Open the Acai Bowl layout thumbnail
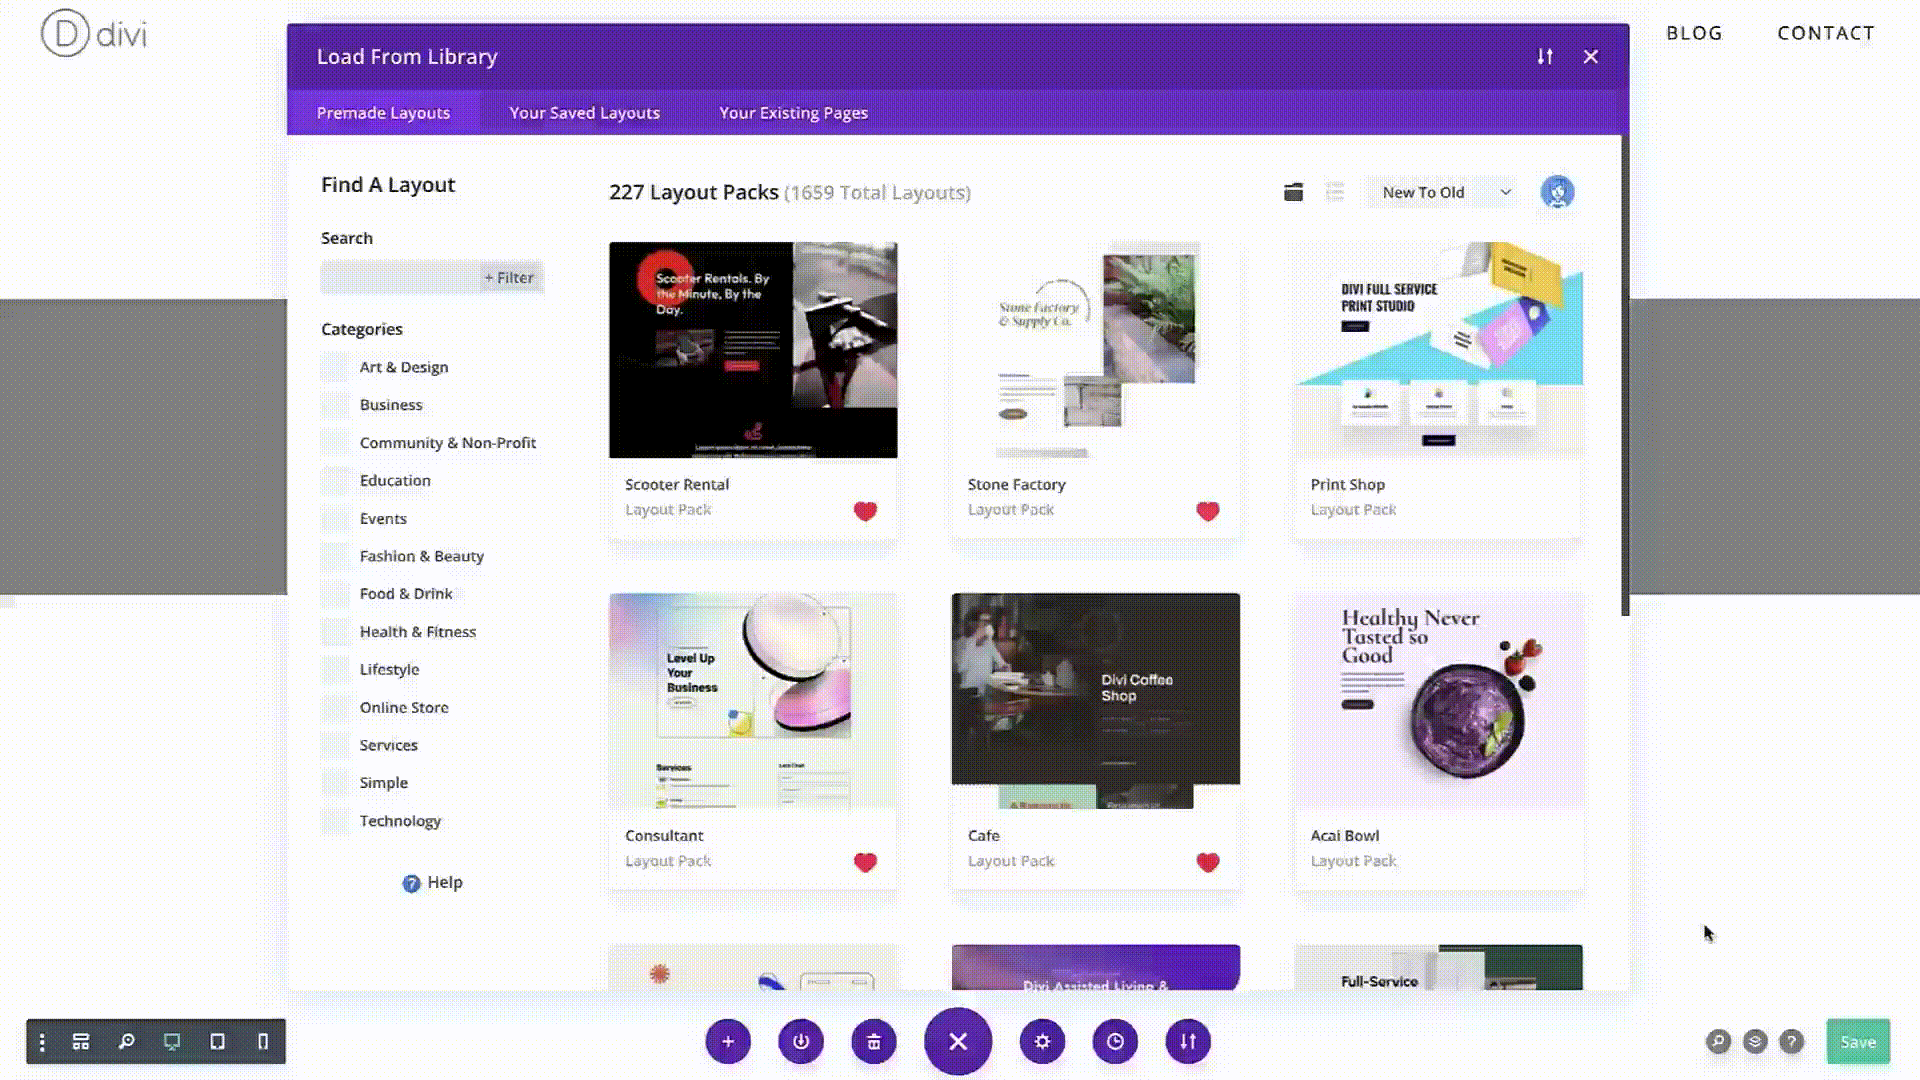 pyautogui.click(x=1438, y=701)
